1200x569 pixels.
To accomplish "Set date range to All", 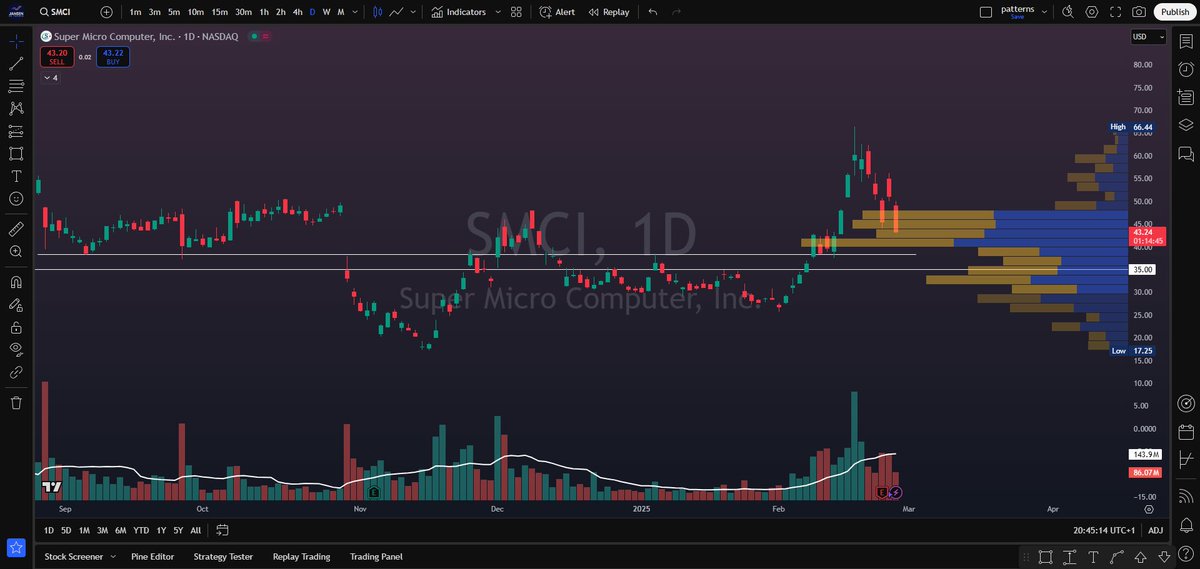I will (195, 530).
